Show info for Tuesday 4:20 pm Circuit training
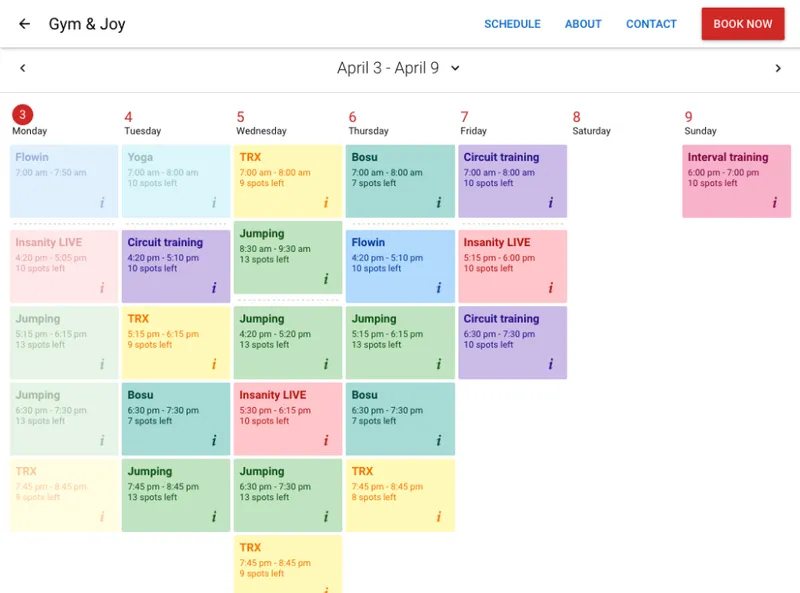 (214, 288)
